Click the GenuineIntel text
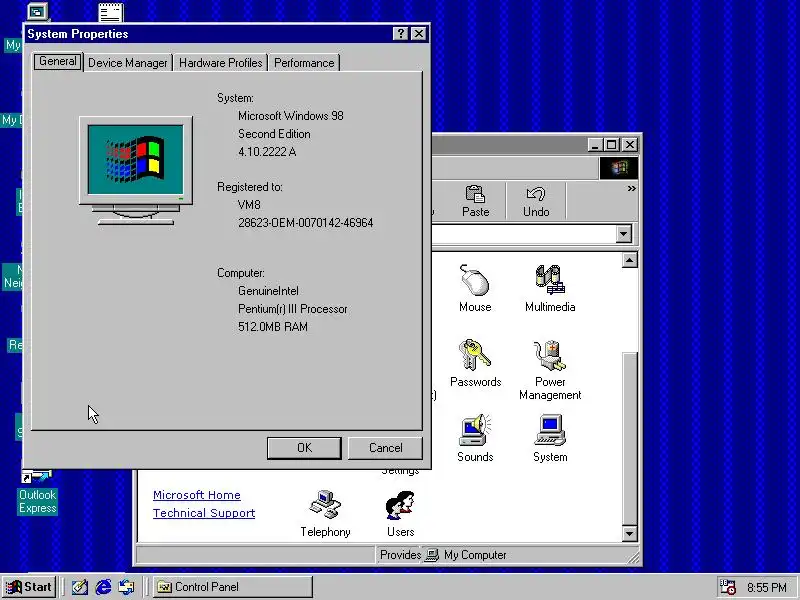The width and height of the screenshot is (800, 600). tap(268, 291)
